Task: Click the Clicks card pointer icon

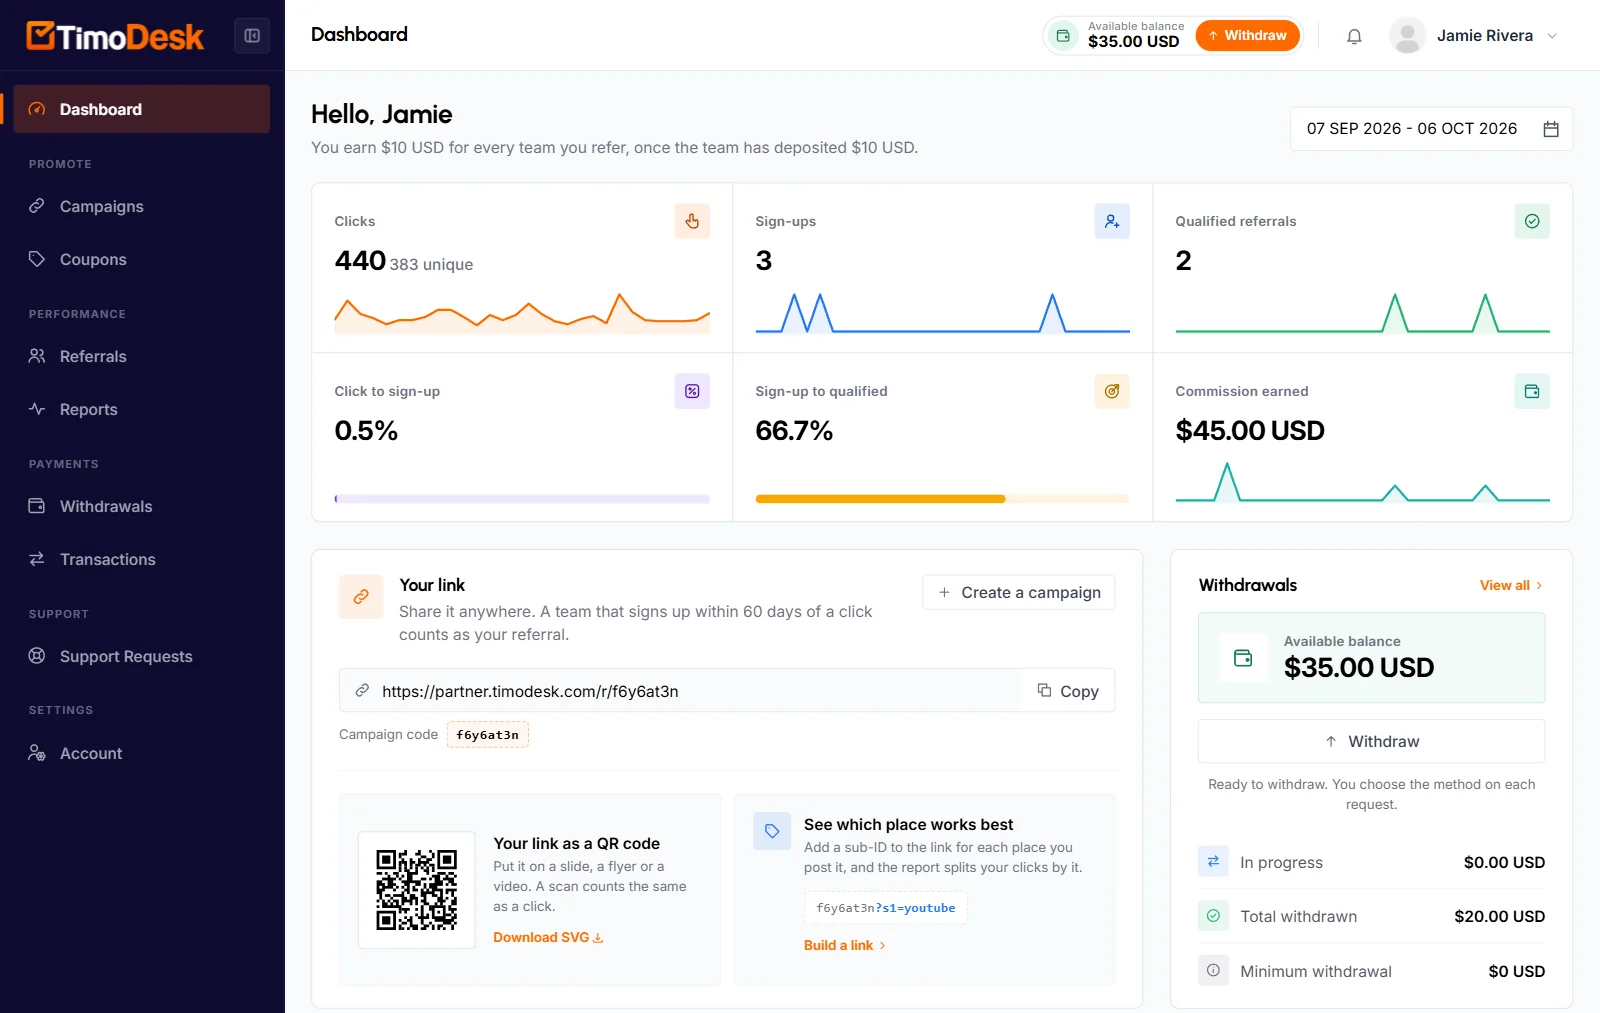Action: point(692,221)
